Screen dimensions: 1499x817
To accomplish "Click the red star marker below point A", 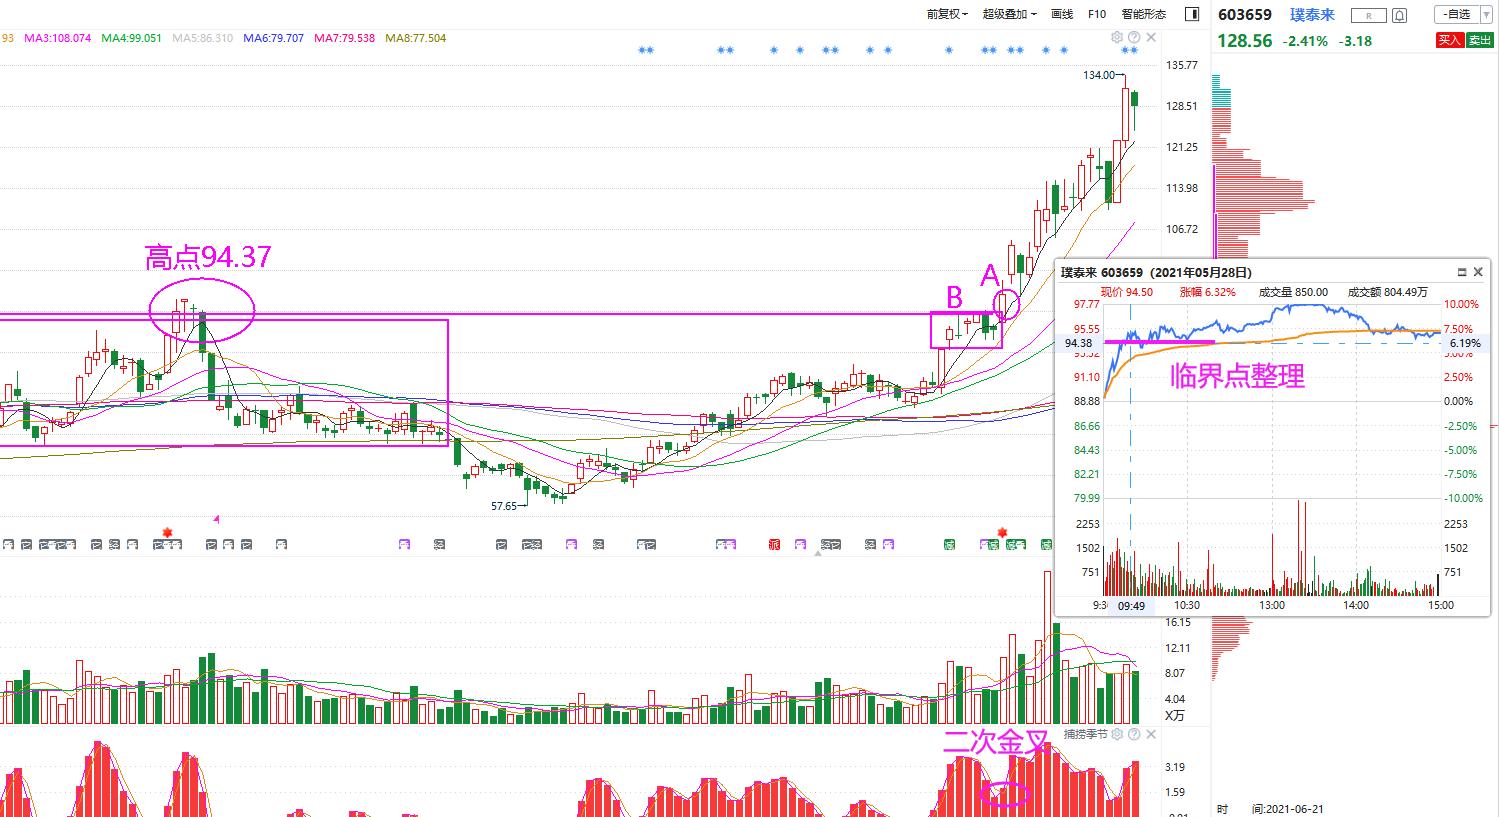I will coord(1002,532).
